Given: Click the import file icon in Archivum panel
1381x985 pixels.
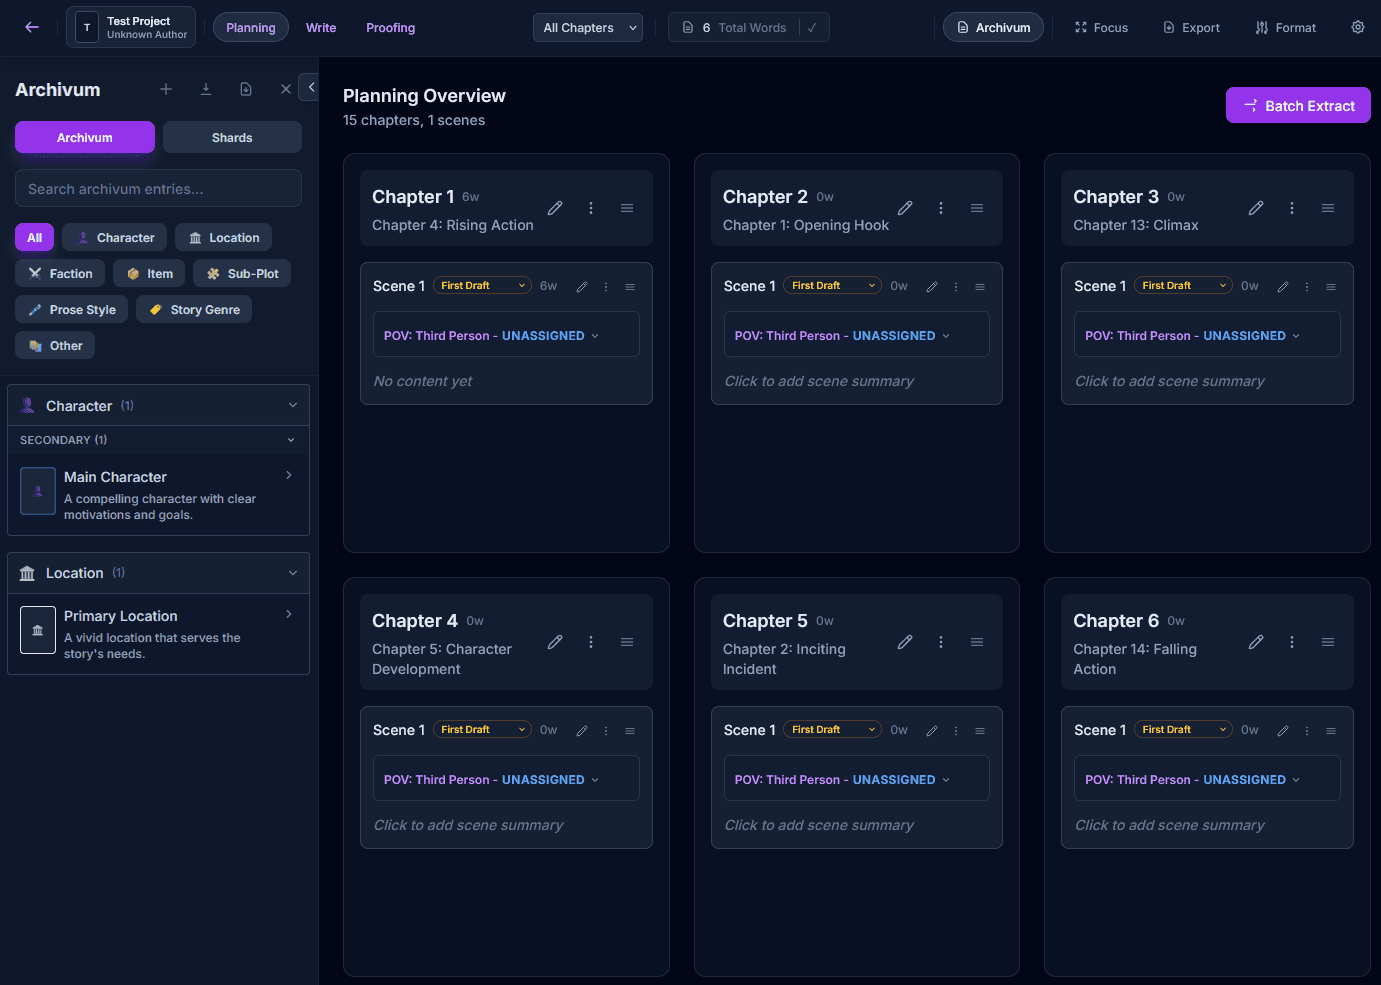Looking at the screenshot, I should click(246, 89).
